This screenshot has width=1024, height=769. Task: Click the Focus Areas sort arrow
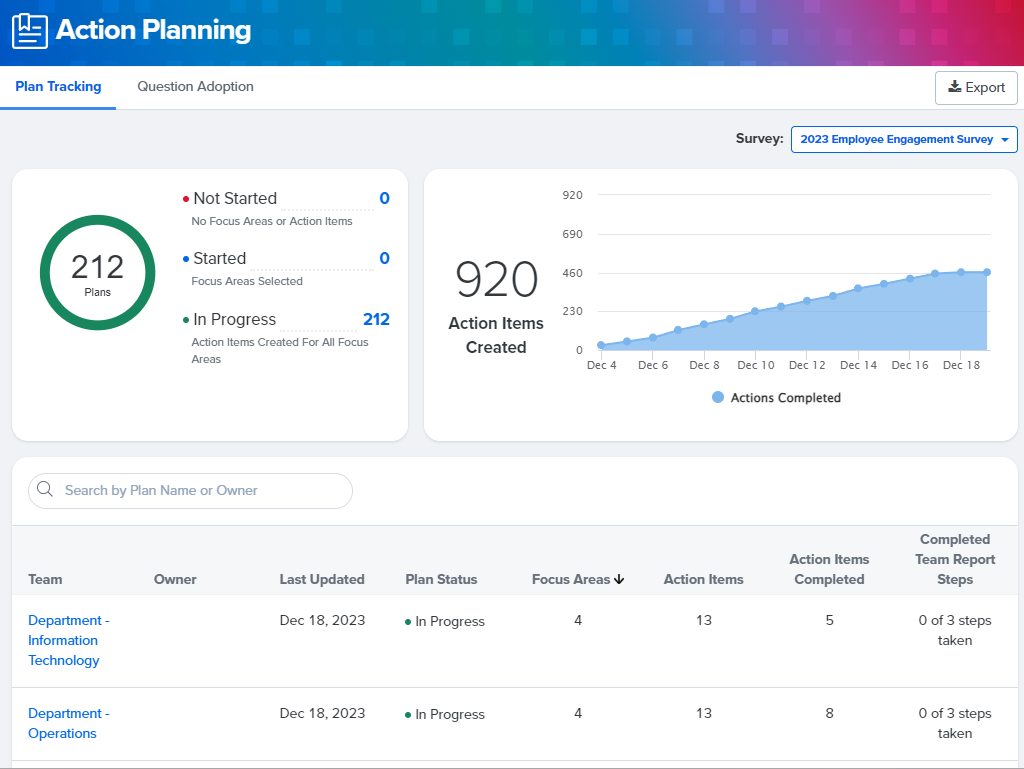(x=619, y=579)
